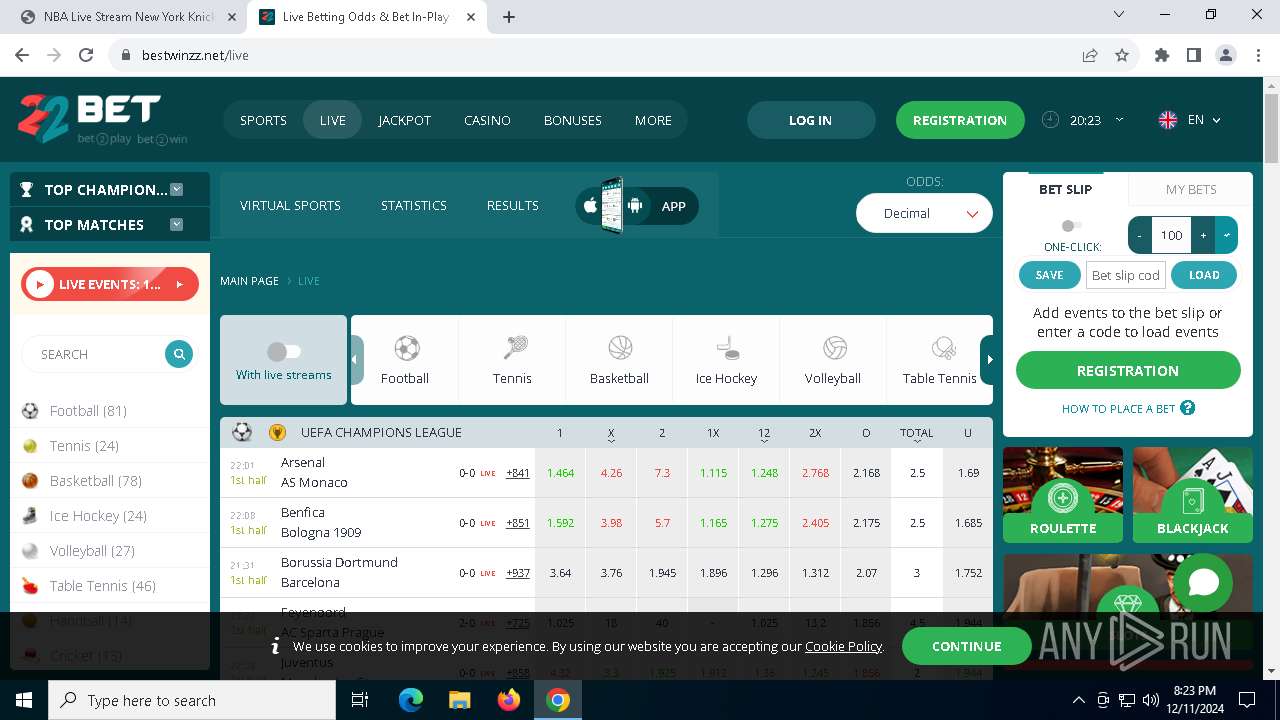Toggle the With live streams switch

pyautogui.click(x=284, y=351)
